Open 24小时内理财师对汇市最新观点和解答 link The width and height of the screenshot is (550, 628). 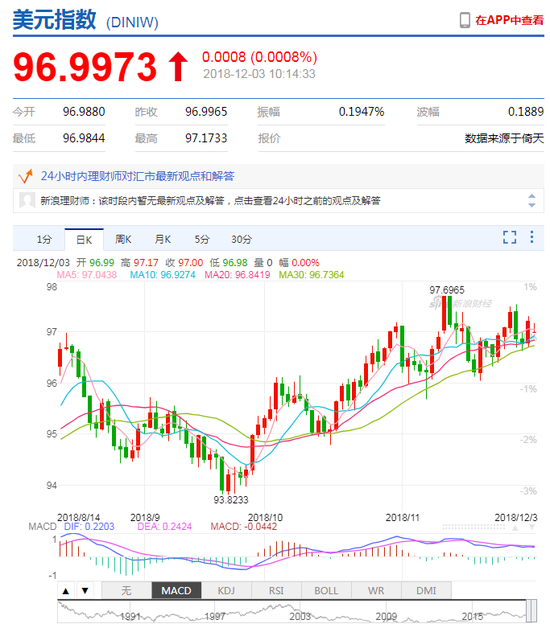pos(137,176)
